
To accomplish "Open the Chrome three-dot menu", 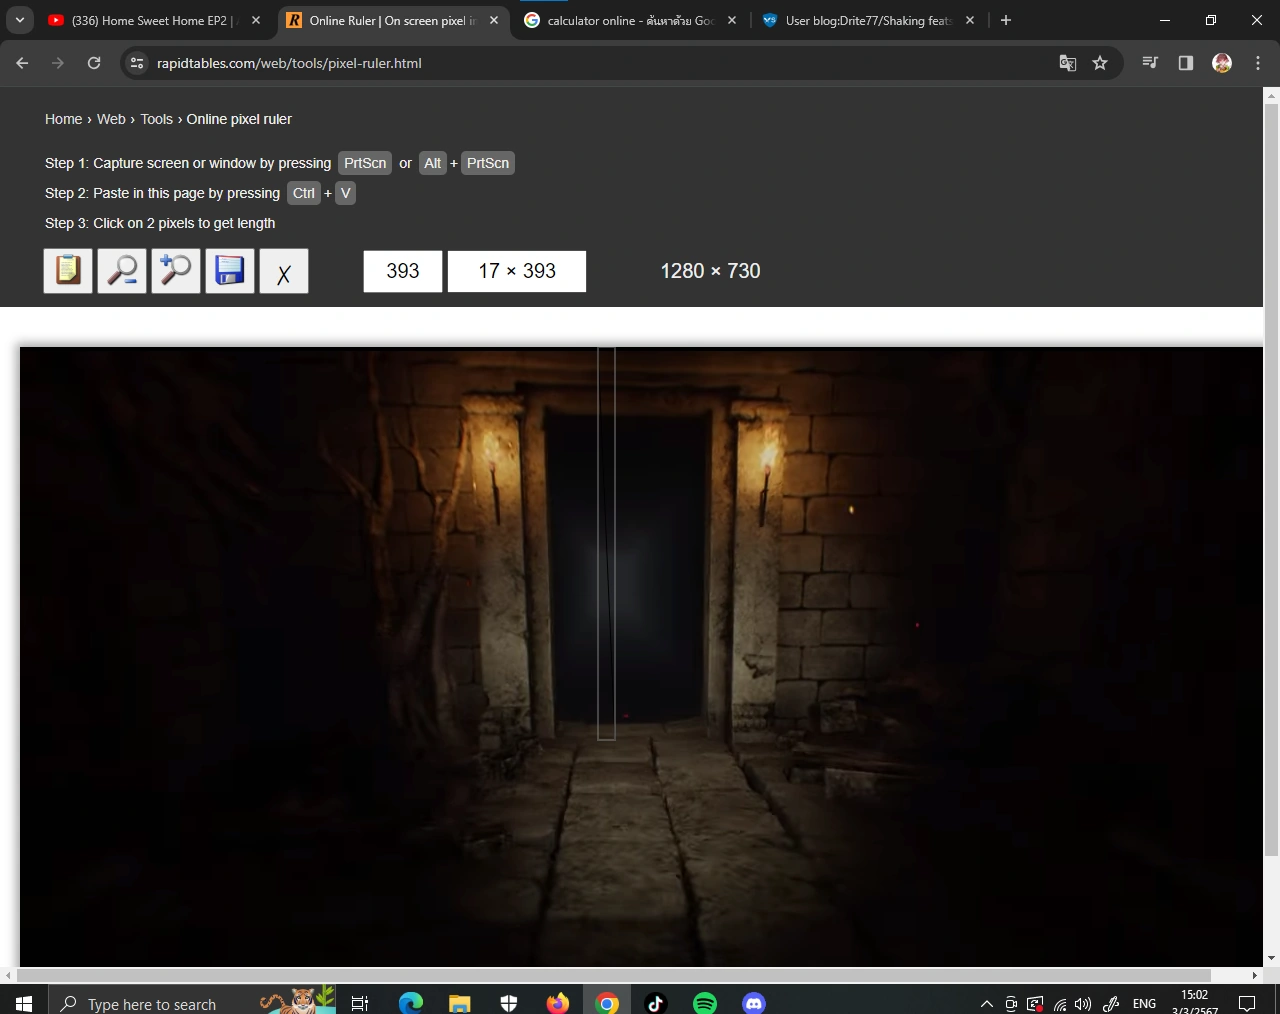I will click(1258, 63).
